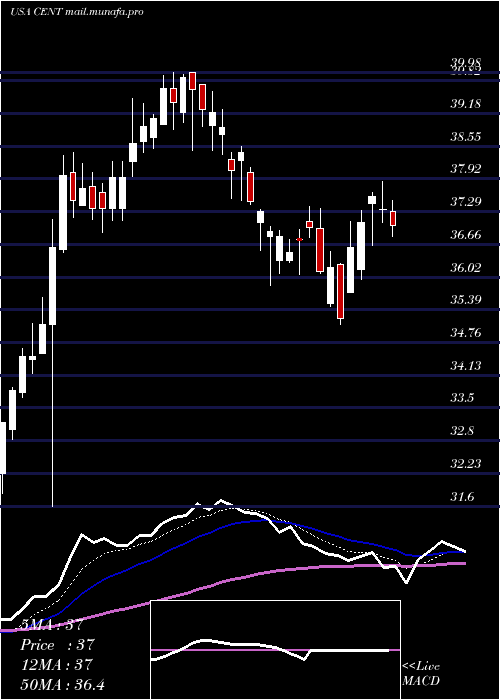This screenshot has width=500, height=700.
Task: Click the 32.8 price label
Action: [462, 432]
